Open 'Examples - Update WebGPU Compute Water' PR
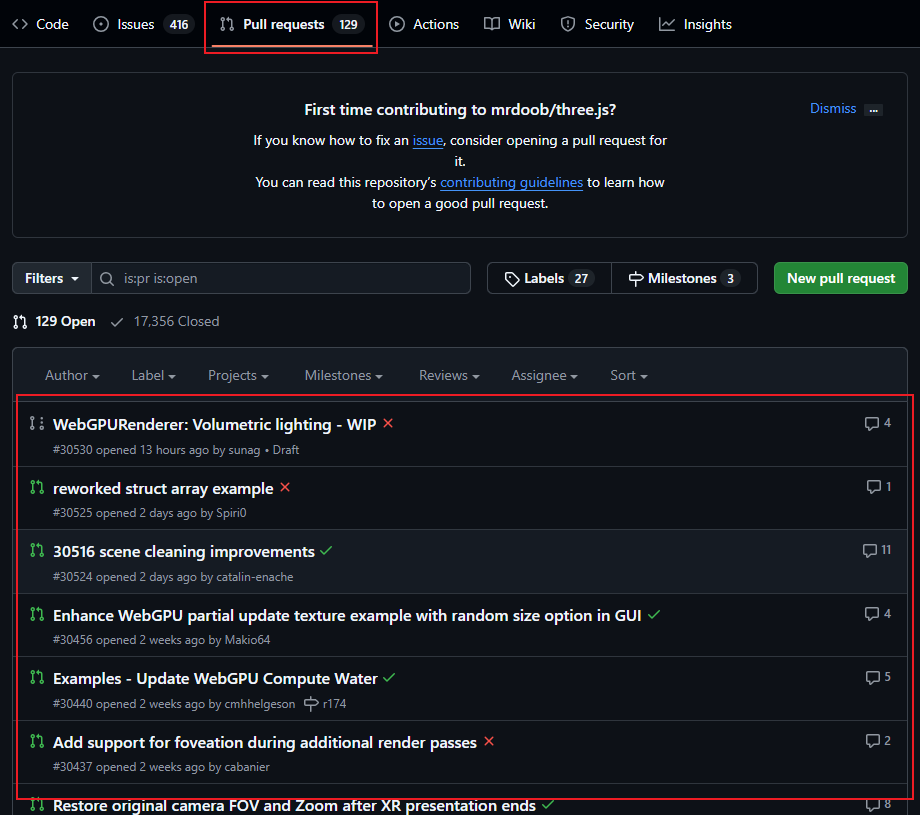This screenshot has width=920, height=815. [215, 679]
